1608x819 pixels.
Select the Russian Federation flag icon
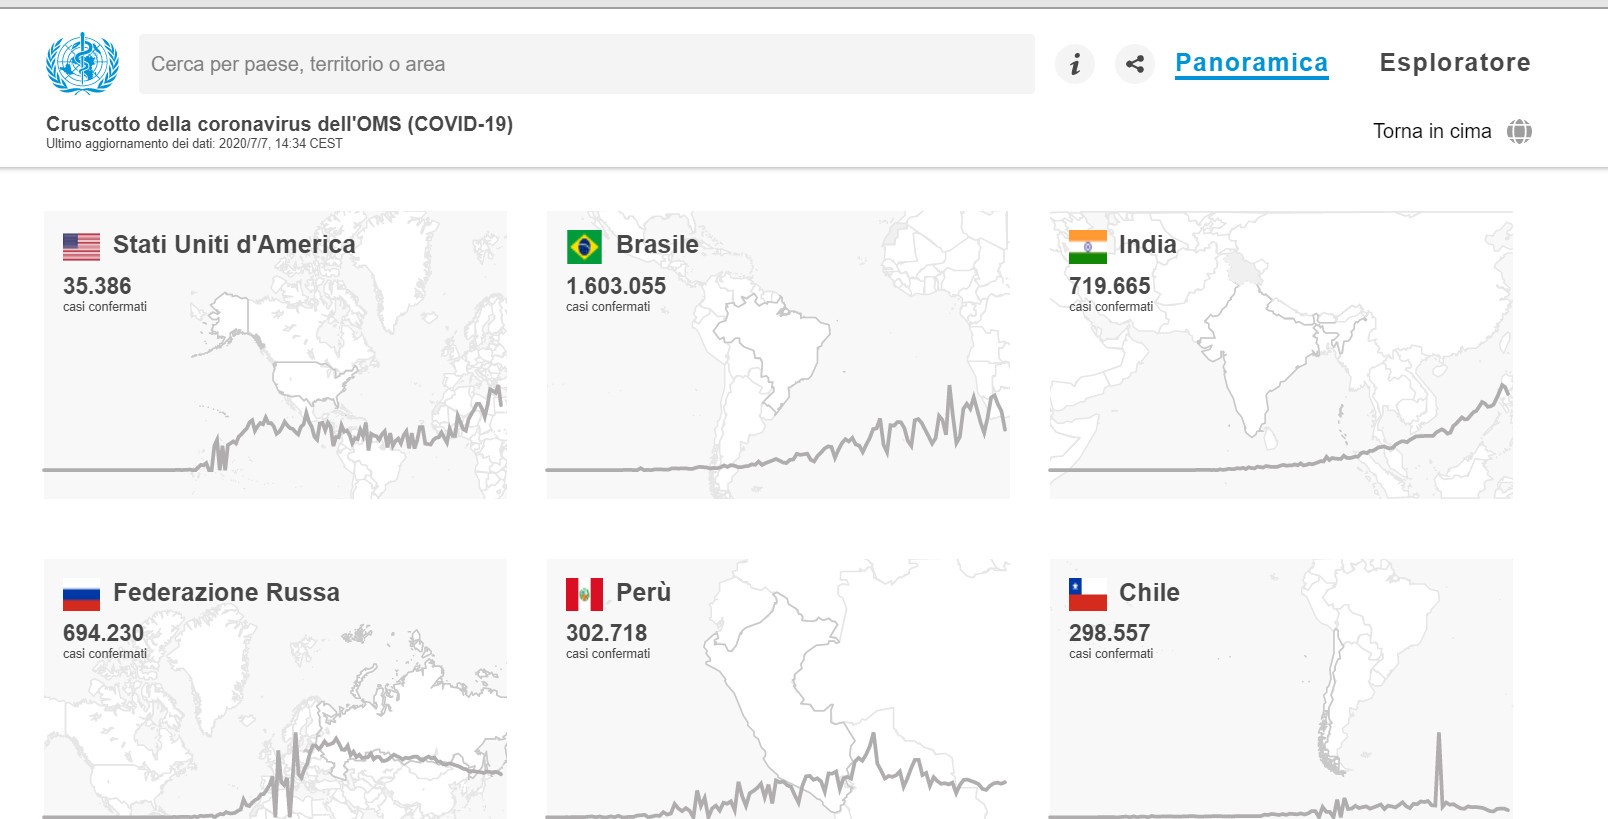[x=81, y=594]
